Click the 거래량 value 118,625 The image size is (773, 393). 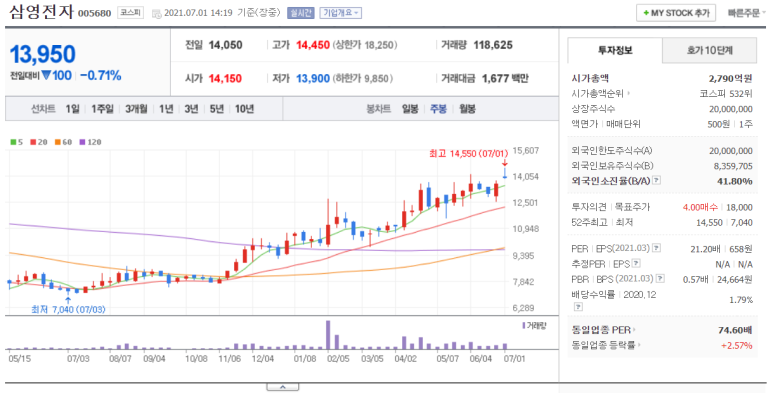(493, 45)
